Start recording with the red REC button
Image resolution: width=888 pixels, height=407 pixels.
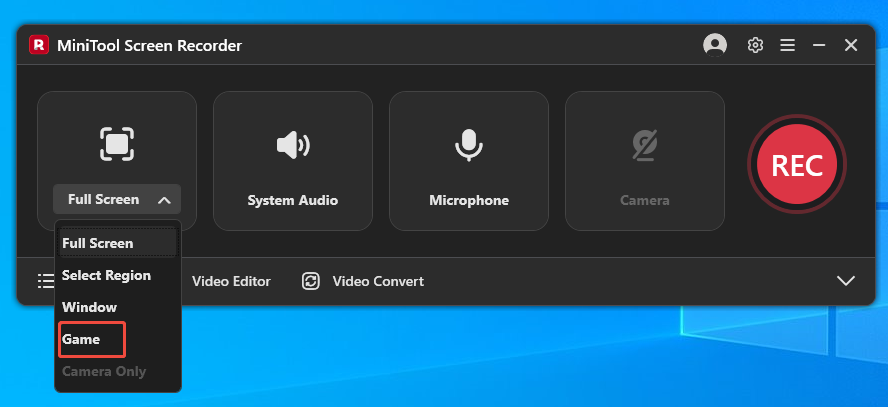(x=797, y=164)
